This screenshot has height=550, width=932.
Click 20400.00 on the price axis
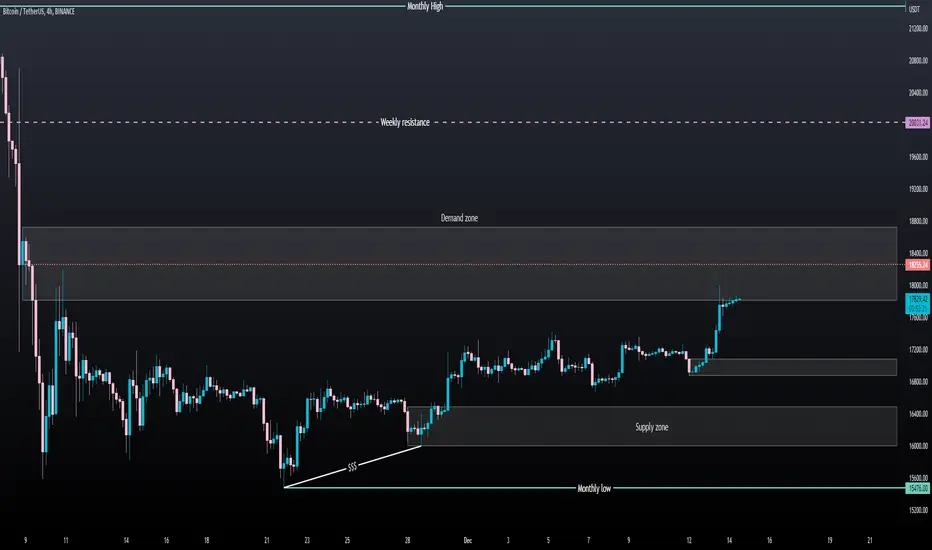pyautogui.click(x=918, y=93)
